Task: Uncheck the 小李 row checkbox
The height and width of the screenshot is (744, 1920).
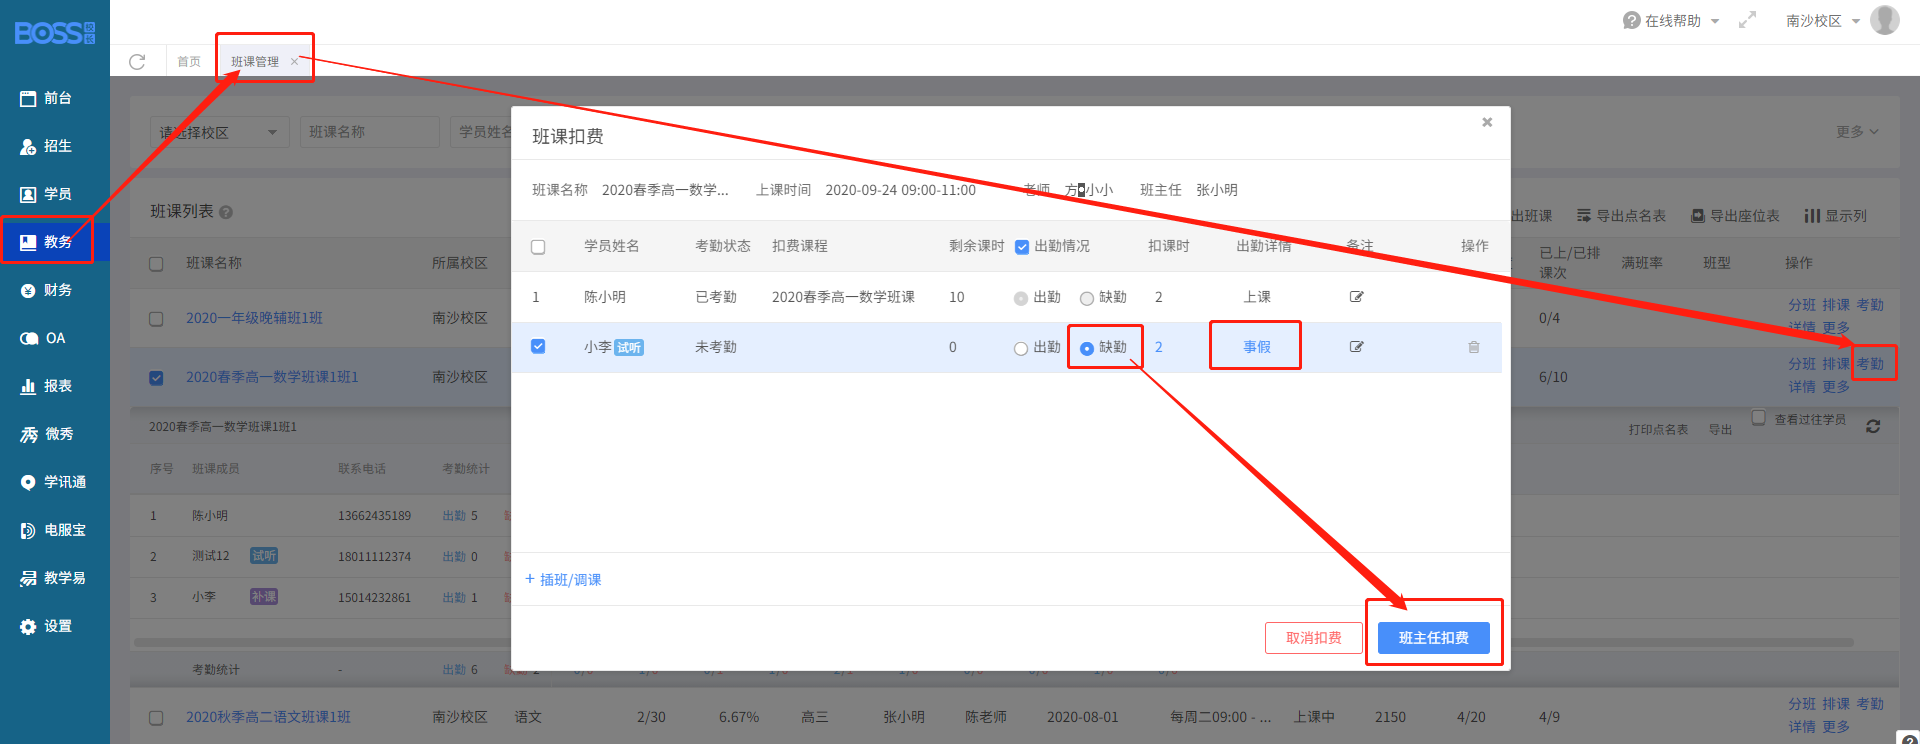Action: click(x=538, y=346)
